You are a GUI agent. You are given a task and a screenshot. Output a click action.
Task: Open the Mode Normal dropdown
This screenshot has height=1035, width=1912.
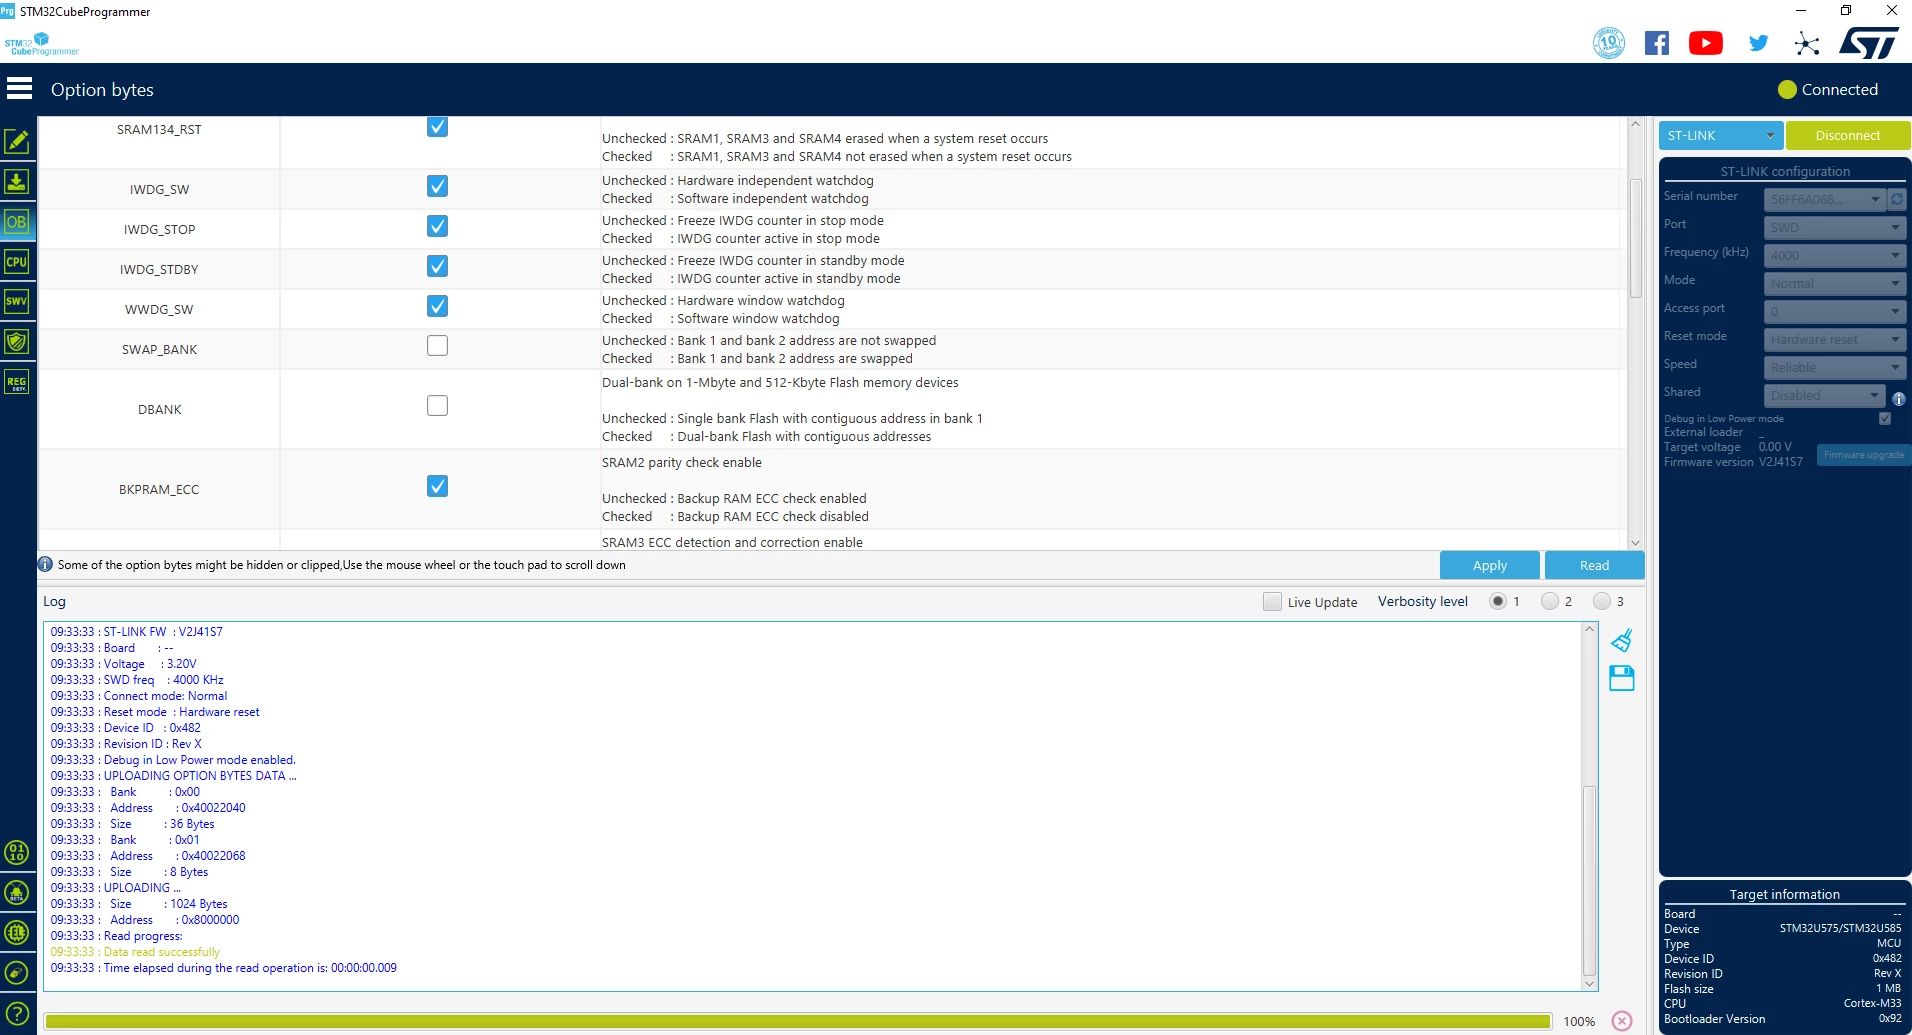click(1835, 283)
